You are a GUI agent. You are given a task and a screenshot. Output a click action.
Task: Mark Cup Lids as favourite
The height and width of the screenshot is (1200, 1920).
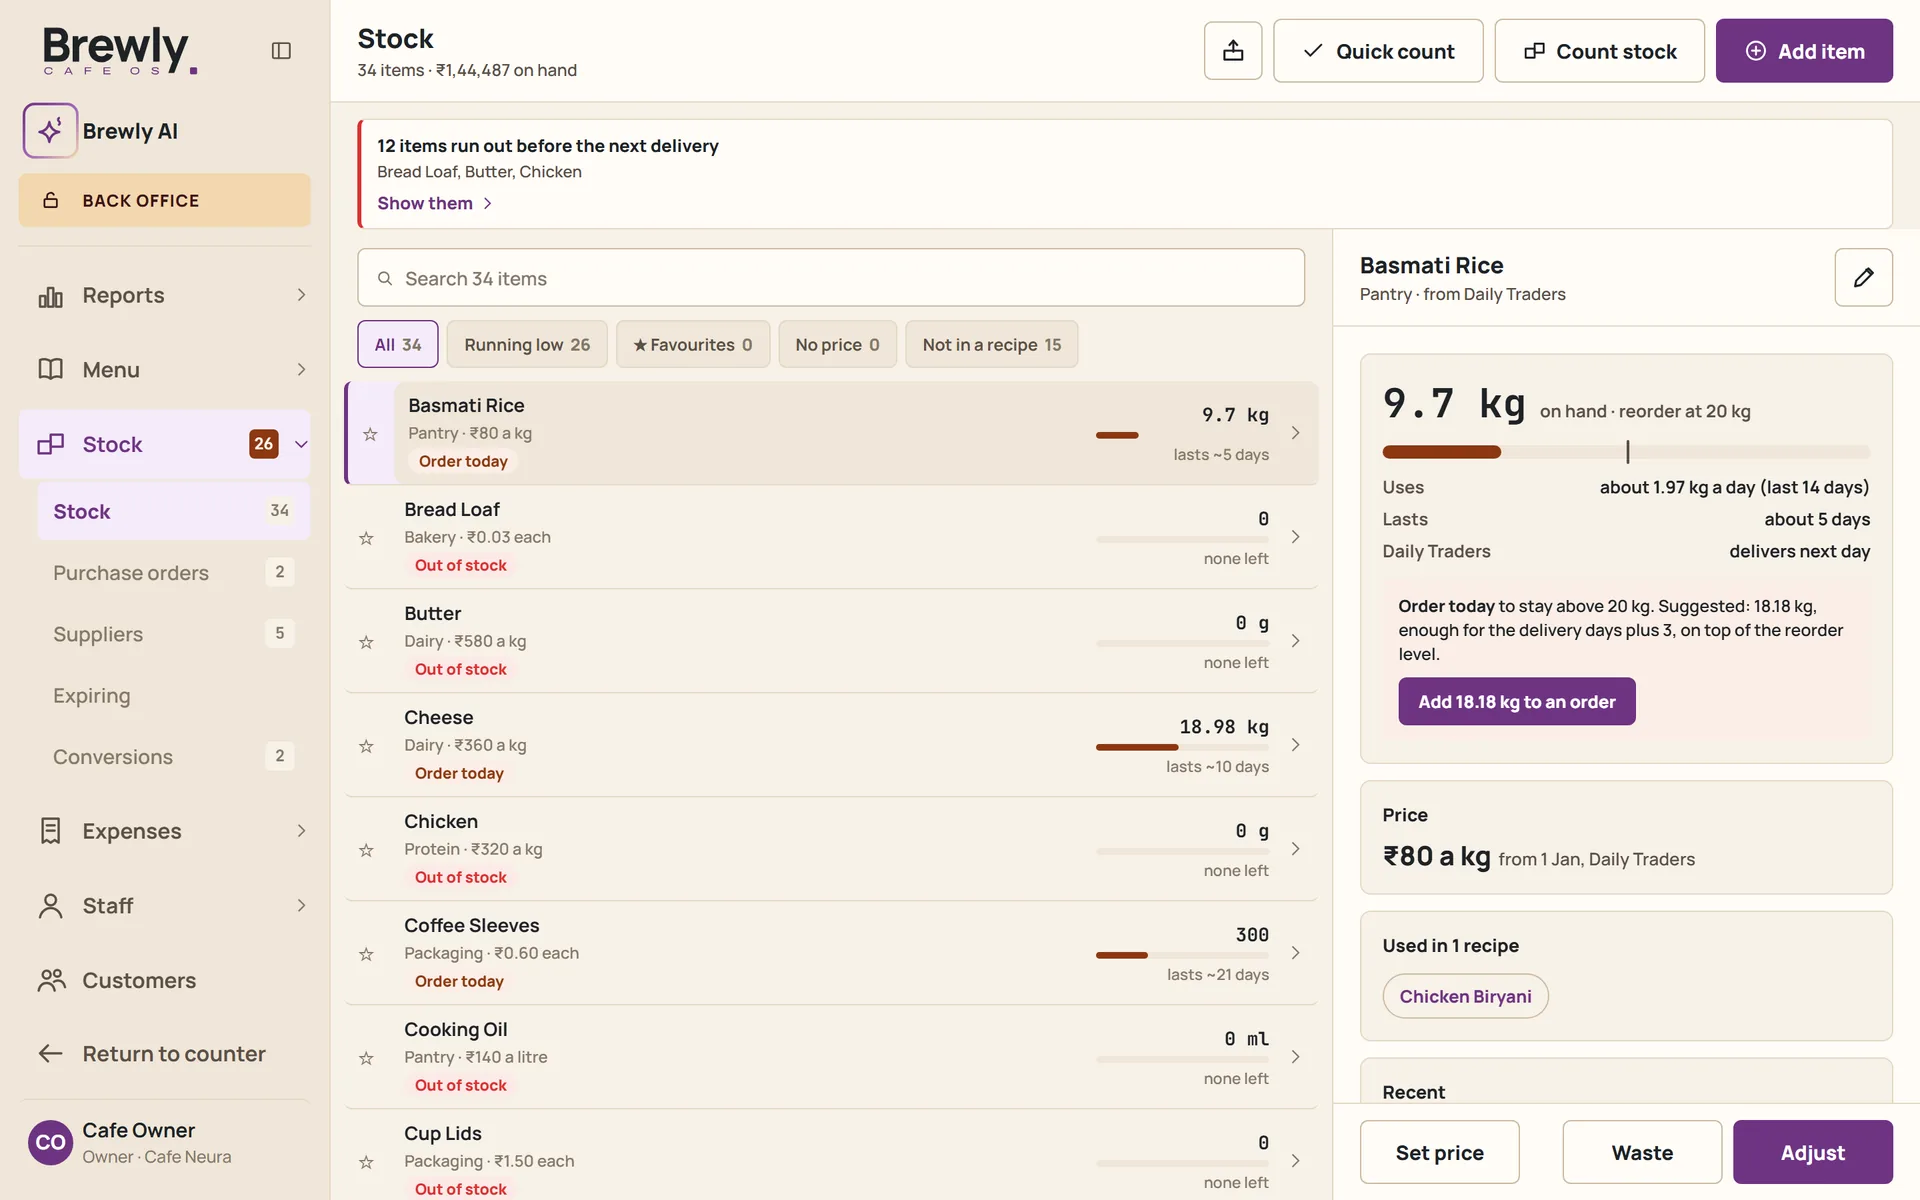tap(366, 1162)
